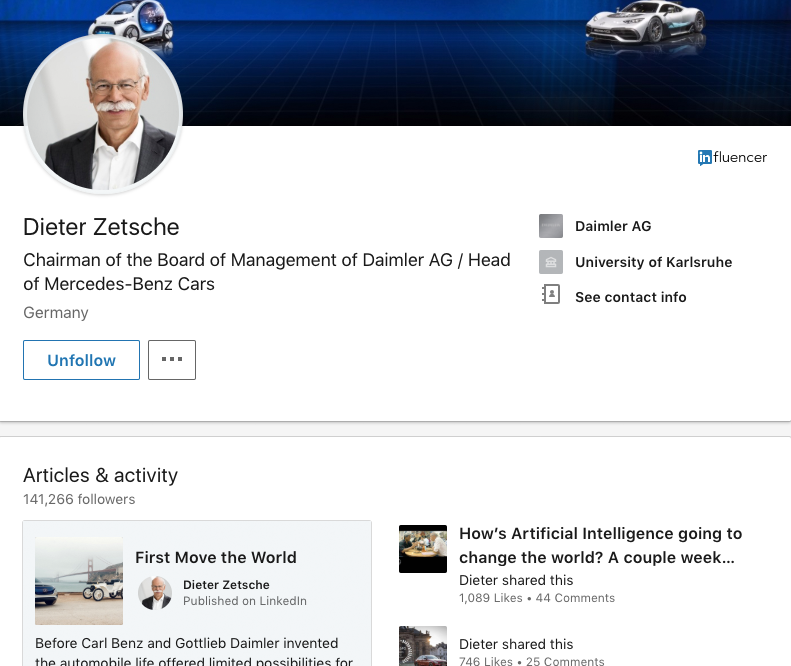Click the Daimler AG company logo icon
The height and width of the screenshot is (666, 791).
point(551,226)
